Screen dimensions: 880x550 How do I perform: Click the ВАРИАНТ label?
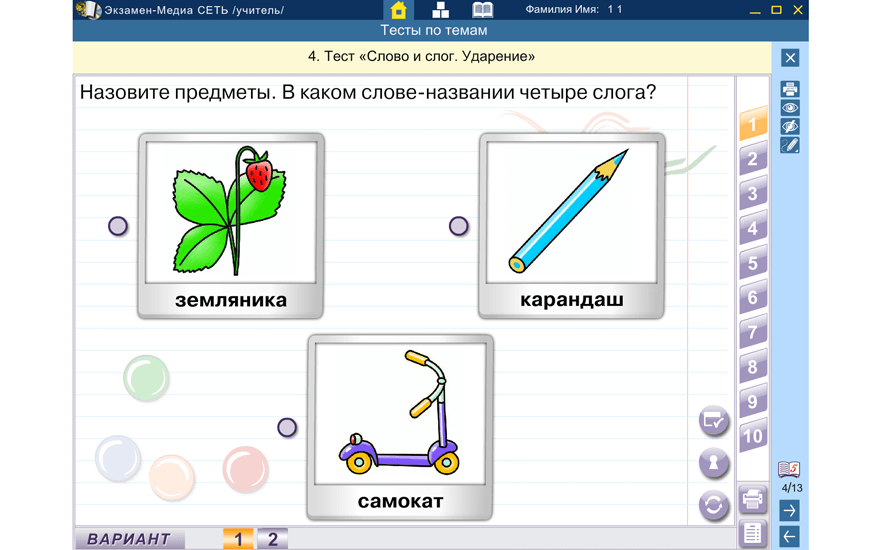click(x=129, y=539)
